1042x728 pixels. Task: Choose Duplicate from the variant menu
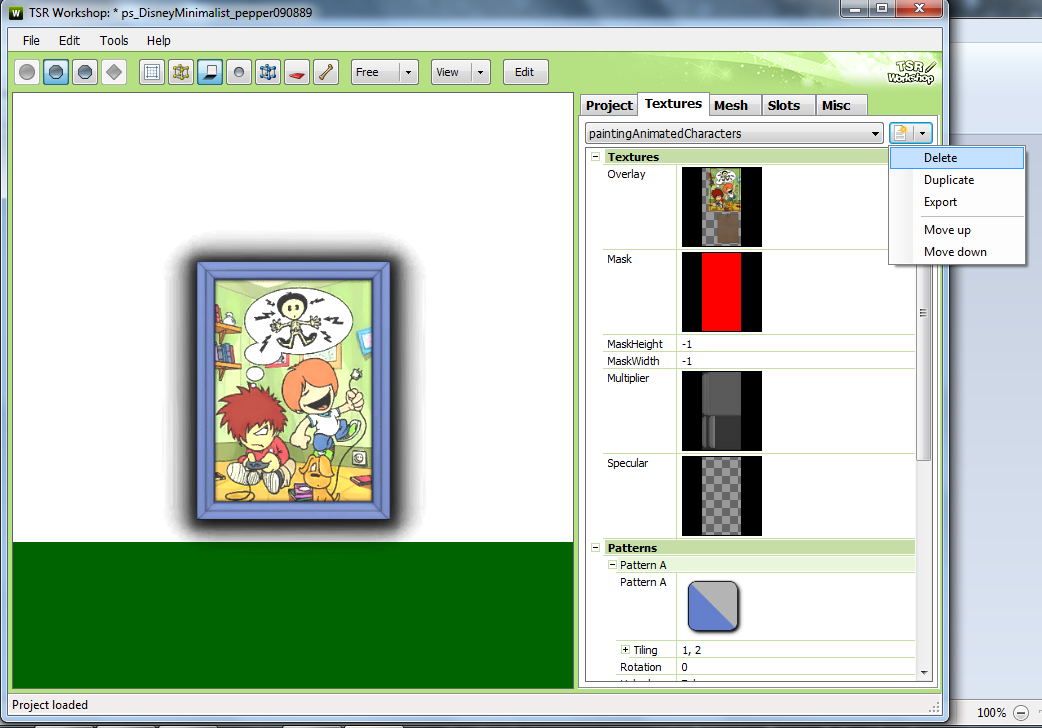957,180
